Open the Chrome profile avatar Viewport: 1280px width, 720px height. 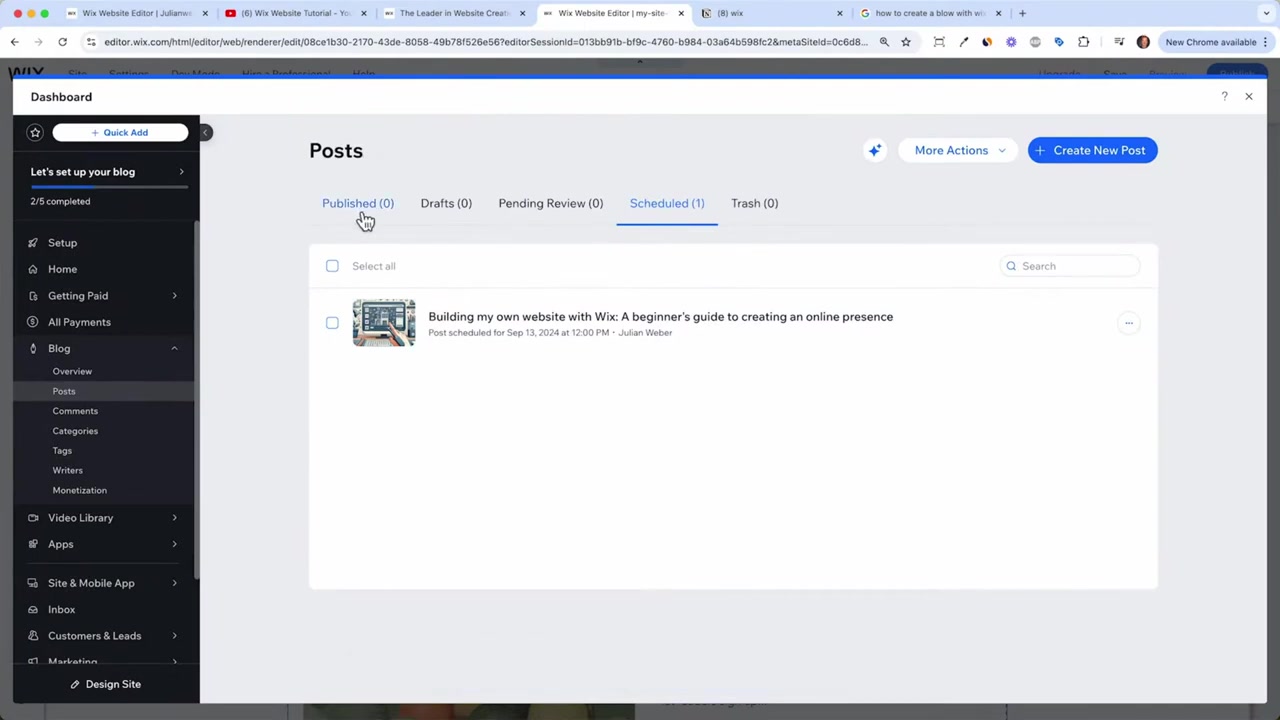pos(1143,42)
